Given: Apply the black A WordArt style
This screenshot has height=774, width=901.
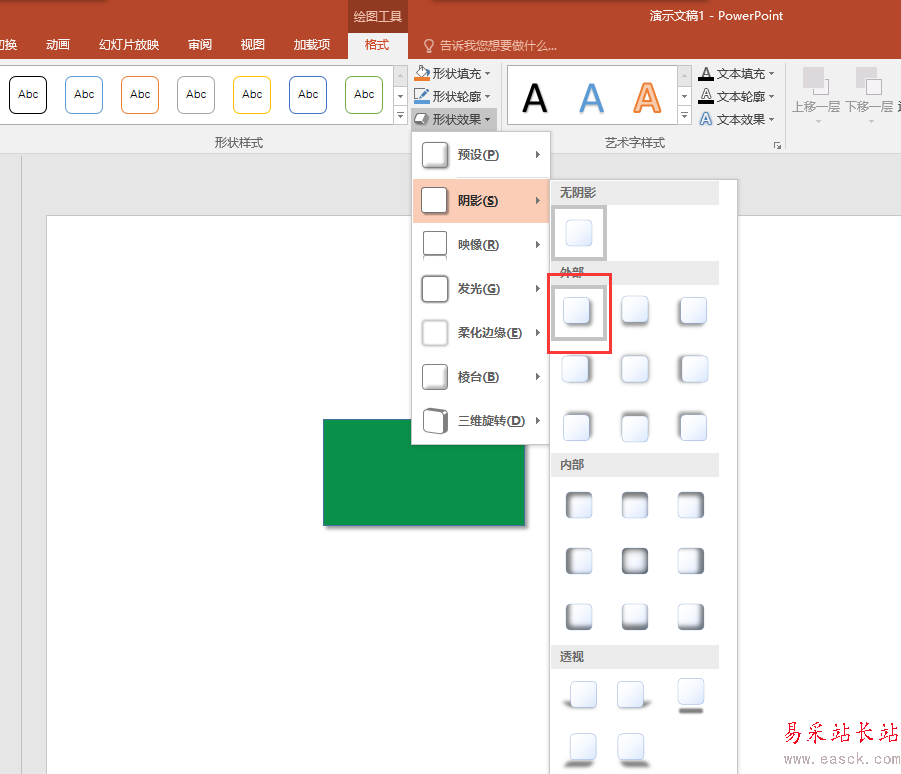Looking at the screenshot, I should pos(535,98).
